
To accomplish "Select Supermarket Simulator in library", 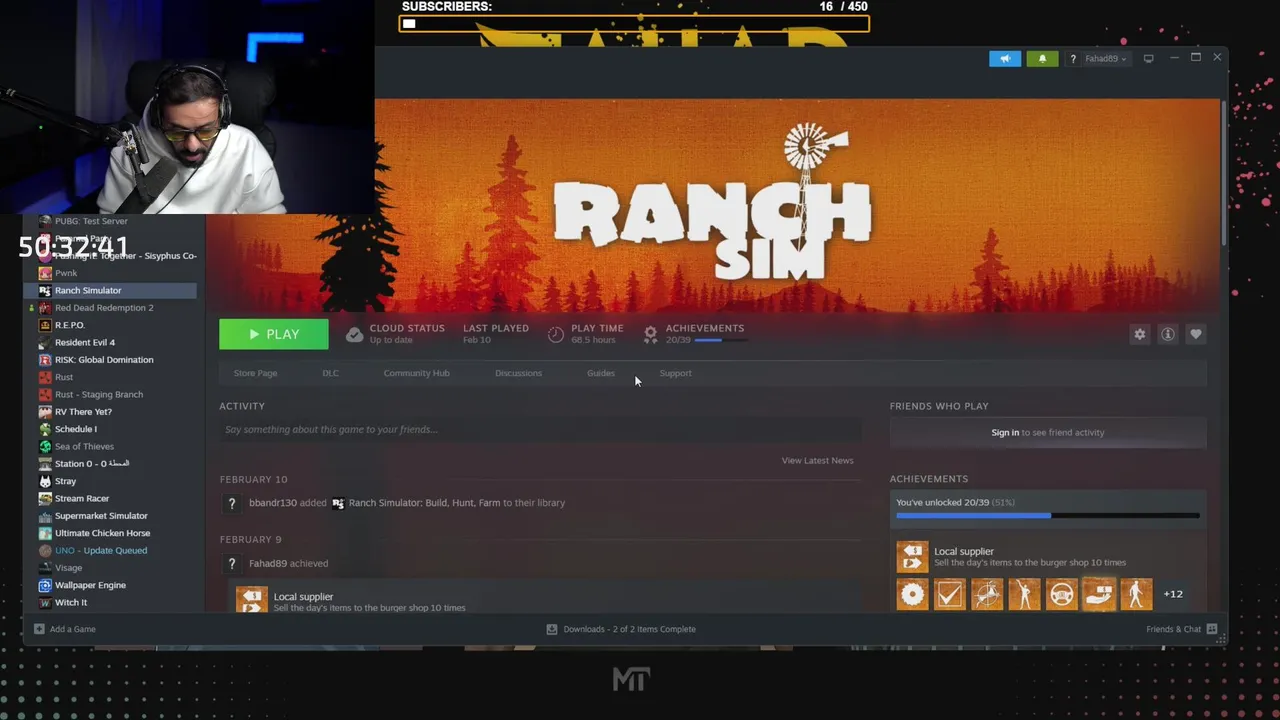I will pyautogui.click(x=110, y=516).
